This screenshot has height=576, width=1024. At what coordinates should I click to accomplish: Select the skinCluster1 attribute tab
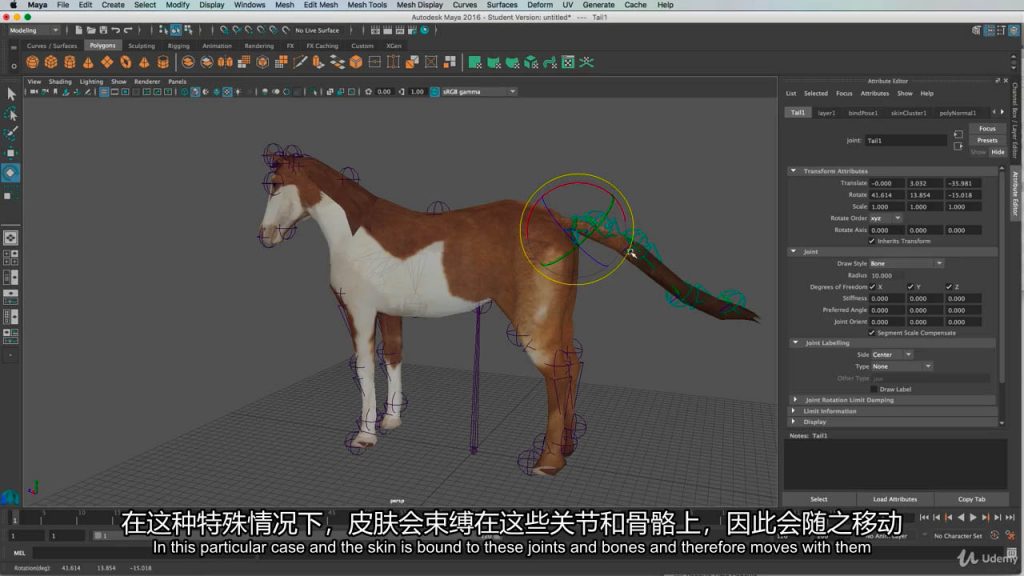[908, 113]
